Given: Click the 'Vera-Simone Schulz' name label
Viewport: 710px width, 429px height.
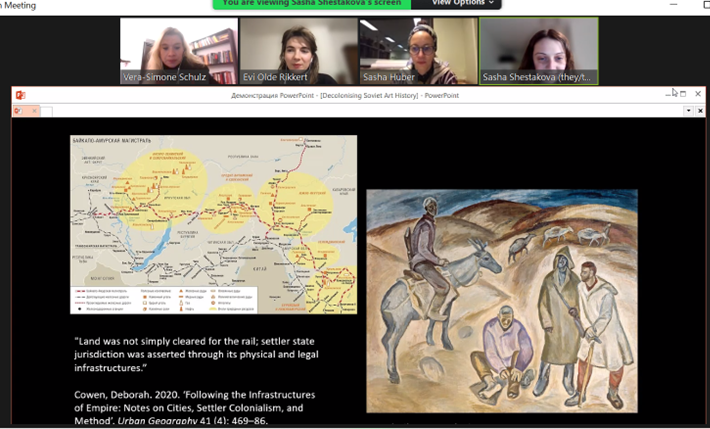Looking at the screenshot, I should point(164,77).
